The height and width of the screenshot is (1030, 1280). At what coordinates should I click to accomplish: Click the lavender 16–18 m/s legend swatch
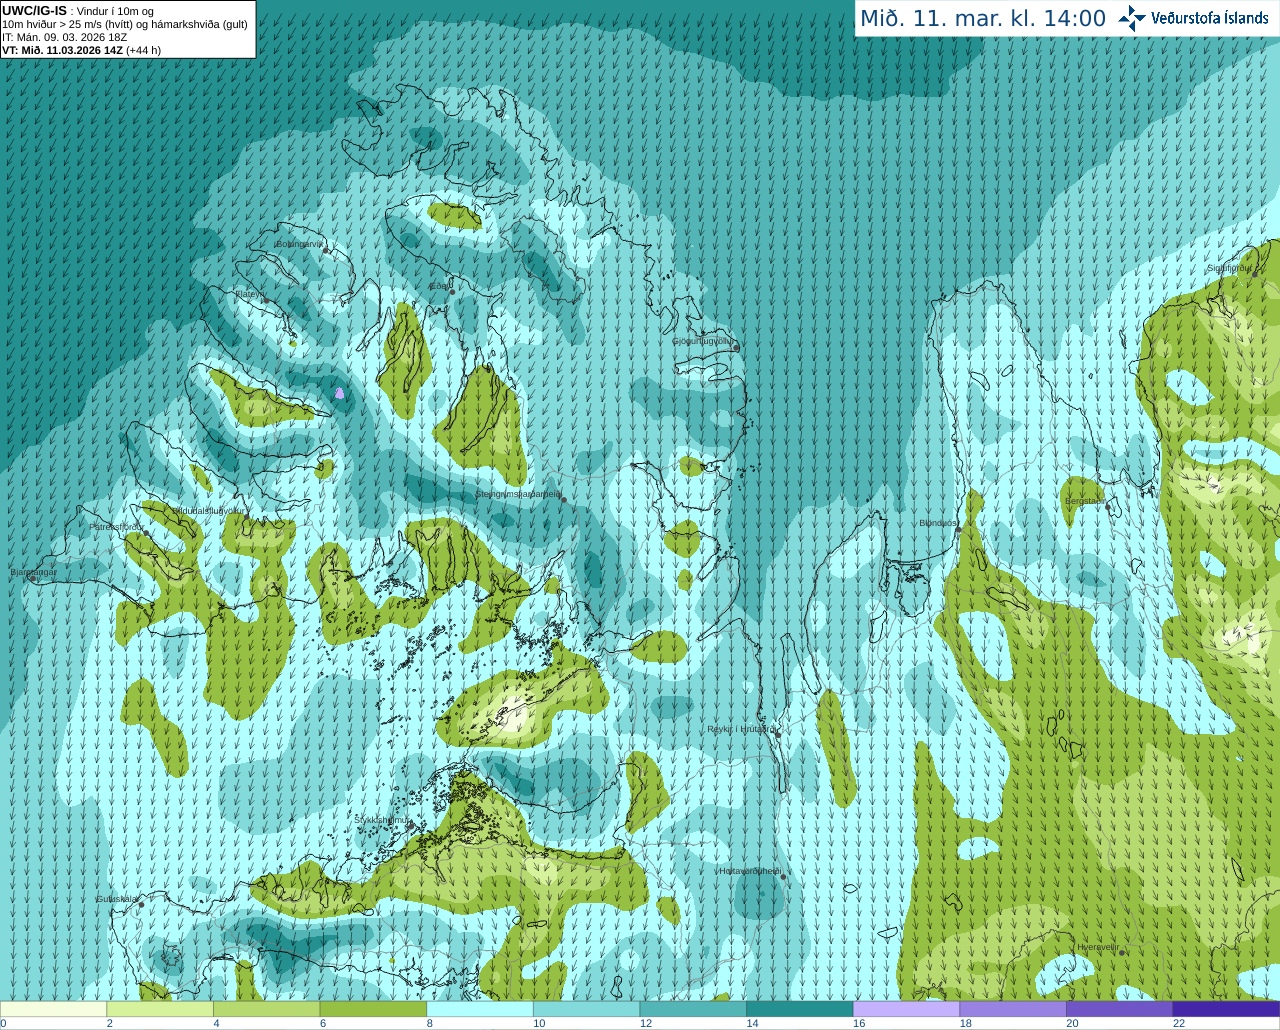point(907,1009)
